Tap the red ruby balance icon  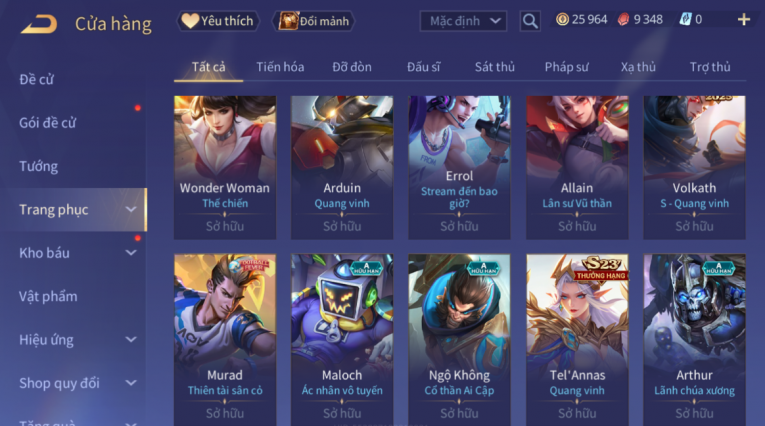coord(623,20)
